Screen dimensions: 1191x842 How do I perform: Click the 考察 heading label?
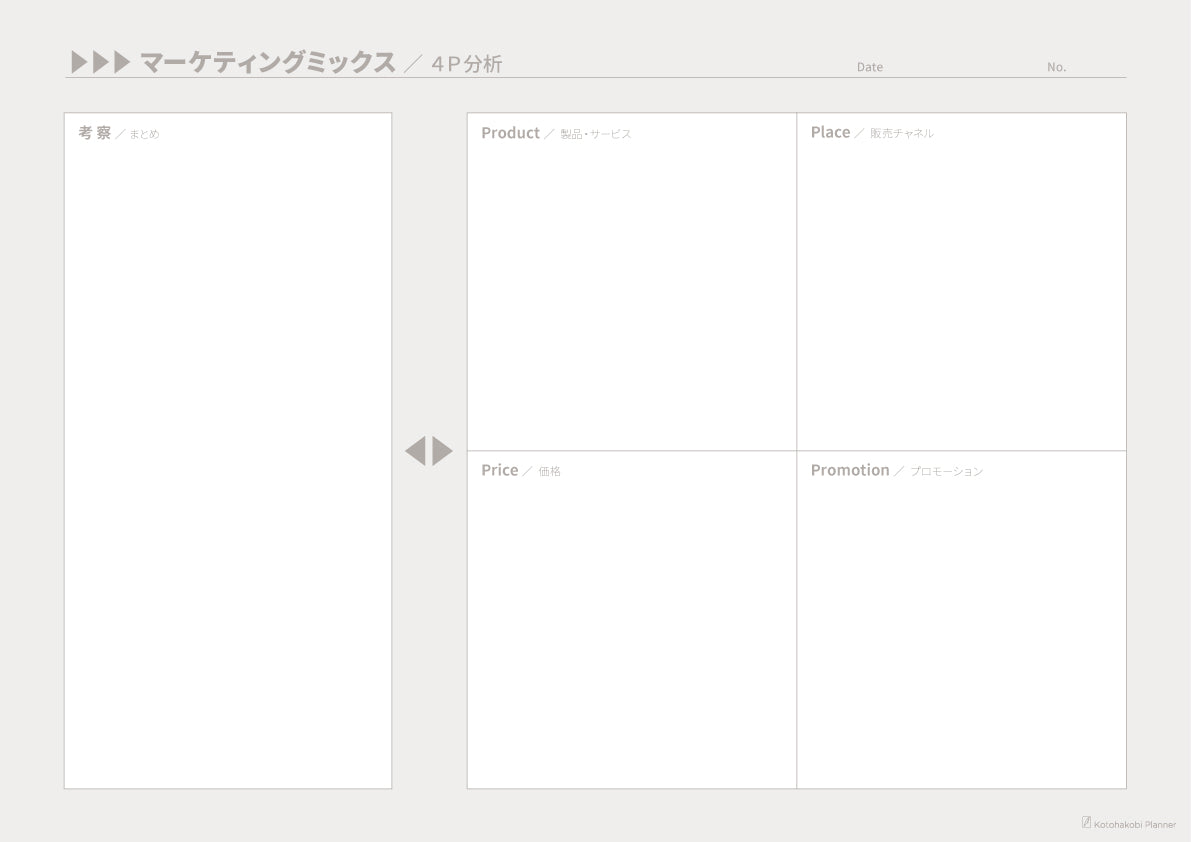tap(95, 133)
